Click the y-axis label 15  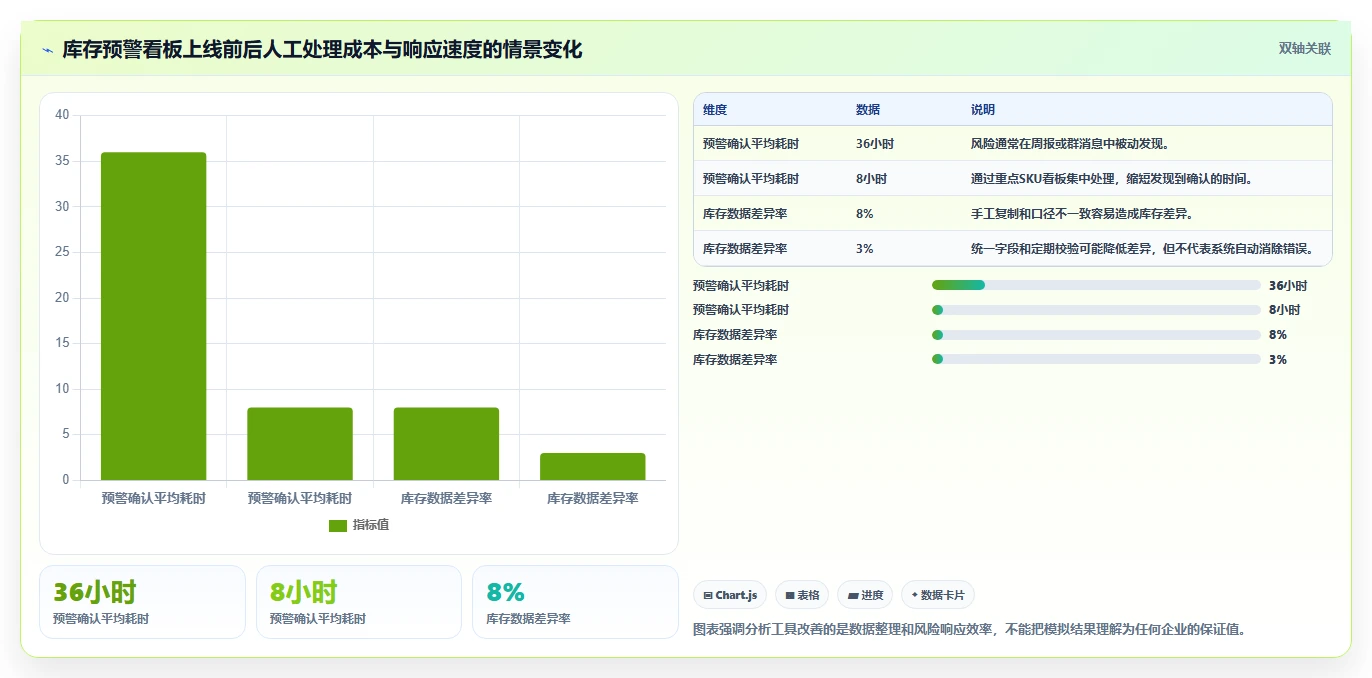pos(62,343)
